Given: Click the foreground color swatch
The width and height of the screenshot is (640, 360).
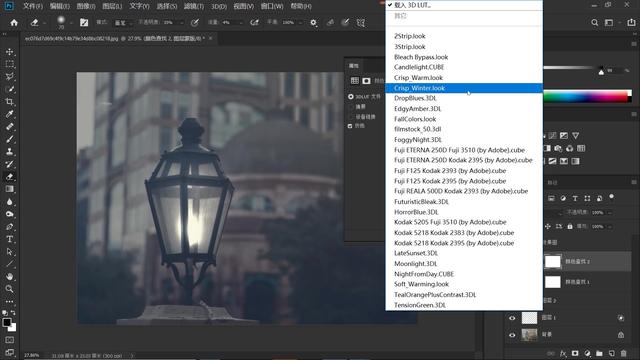Looking at the screenshot, I should click(x=7, y=322).
